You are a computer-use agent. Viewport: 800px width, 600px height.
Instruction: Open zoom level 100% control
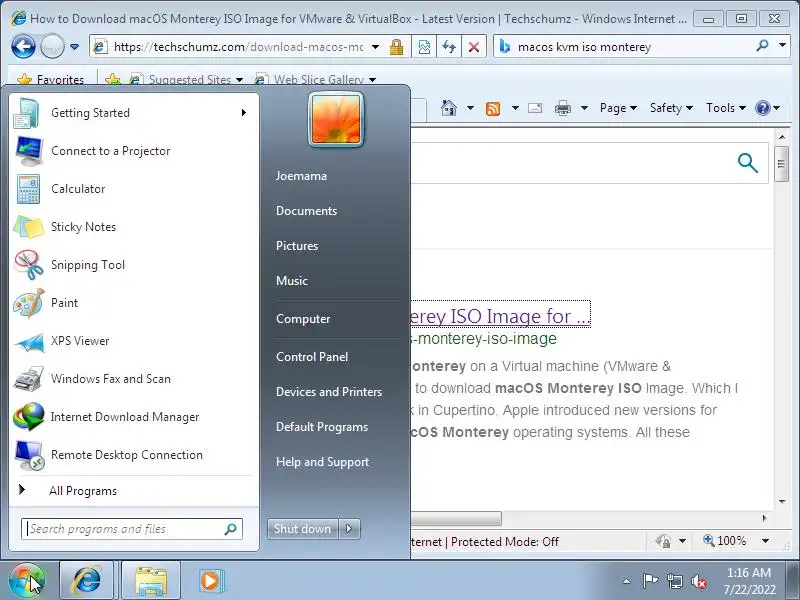click(736, 541)
